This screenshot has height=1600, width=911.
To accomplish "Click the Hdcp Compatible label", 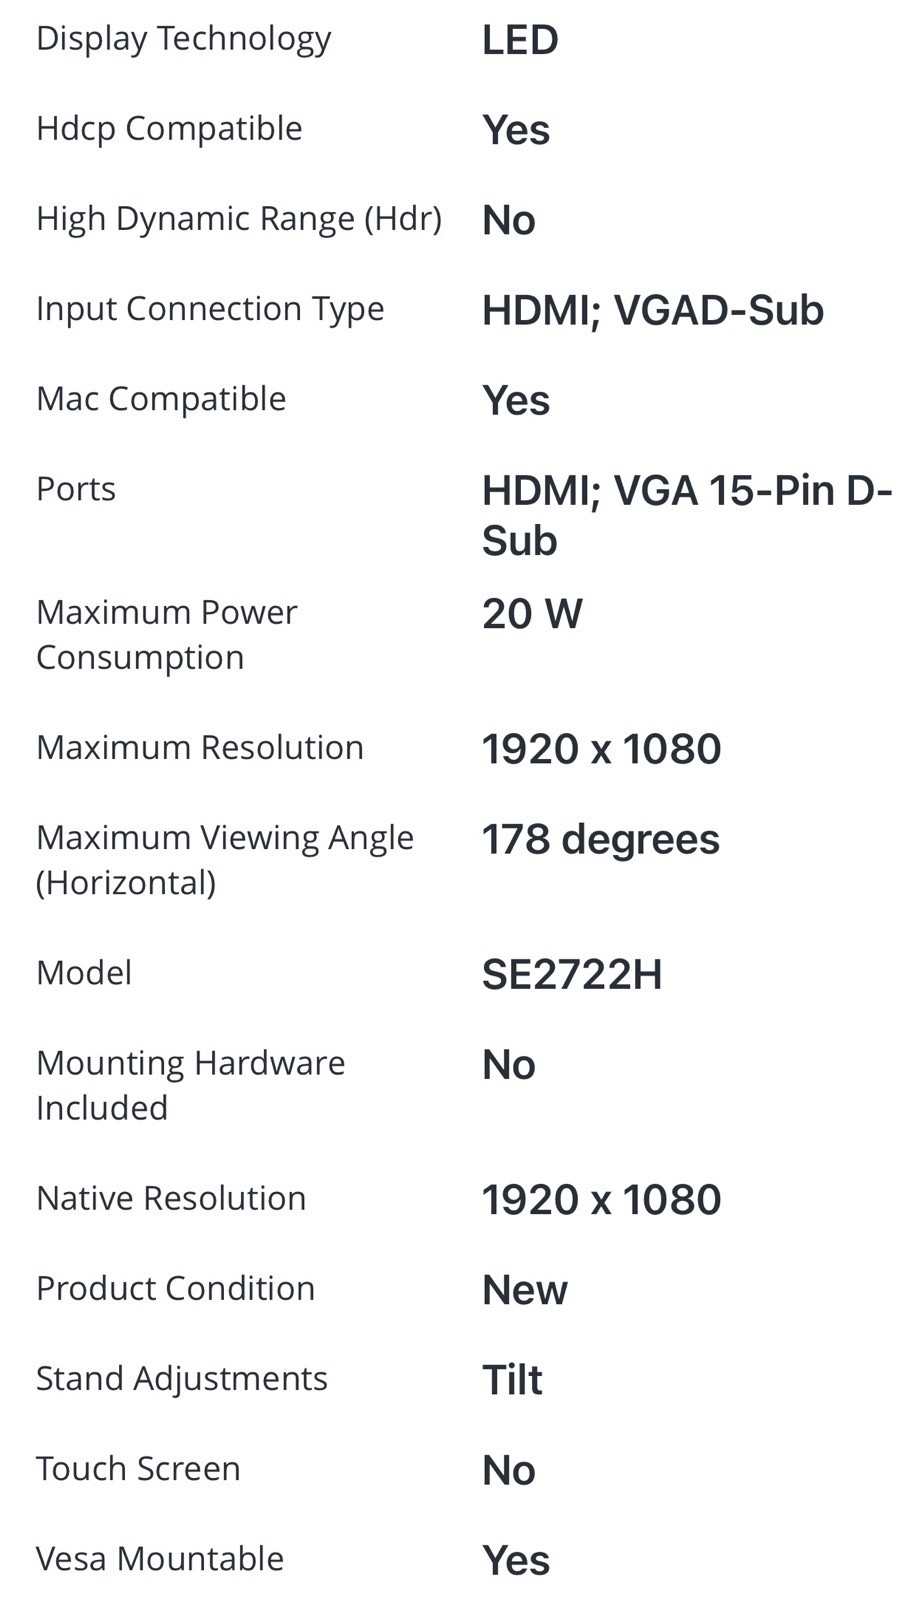I will pos(169,129).
